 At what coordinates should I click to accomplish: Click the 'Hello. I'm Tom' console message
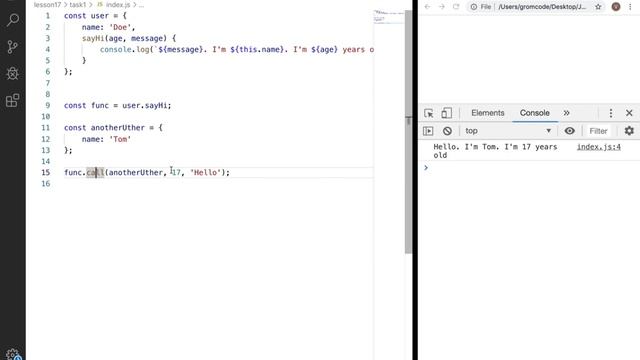[x=495, y=151]
